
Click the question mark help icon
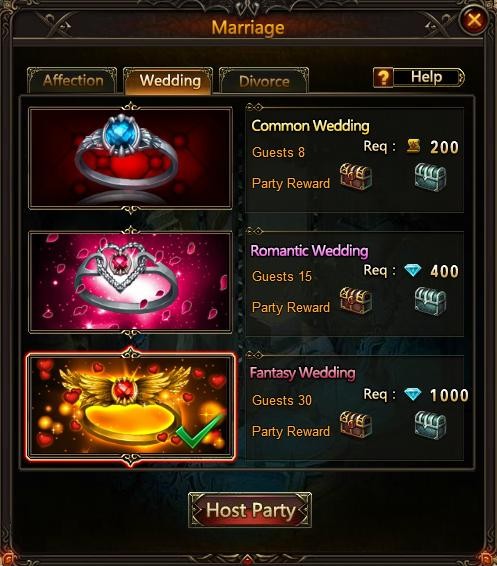click(383, 77)
